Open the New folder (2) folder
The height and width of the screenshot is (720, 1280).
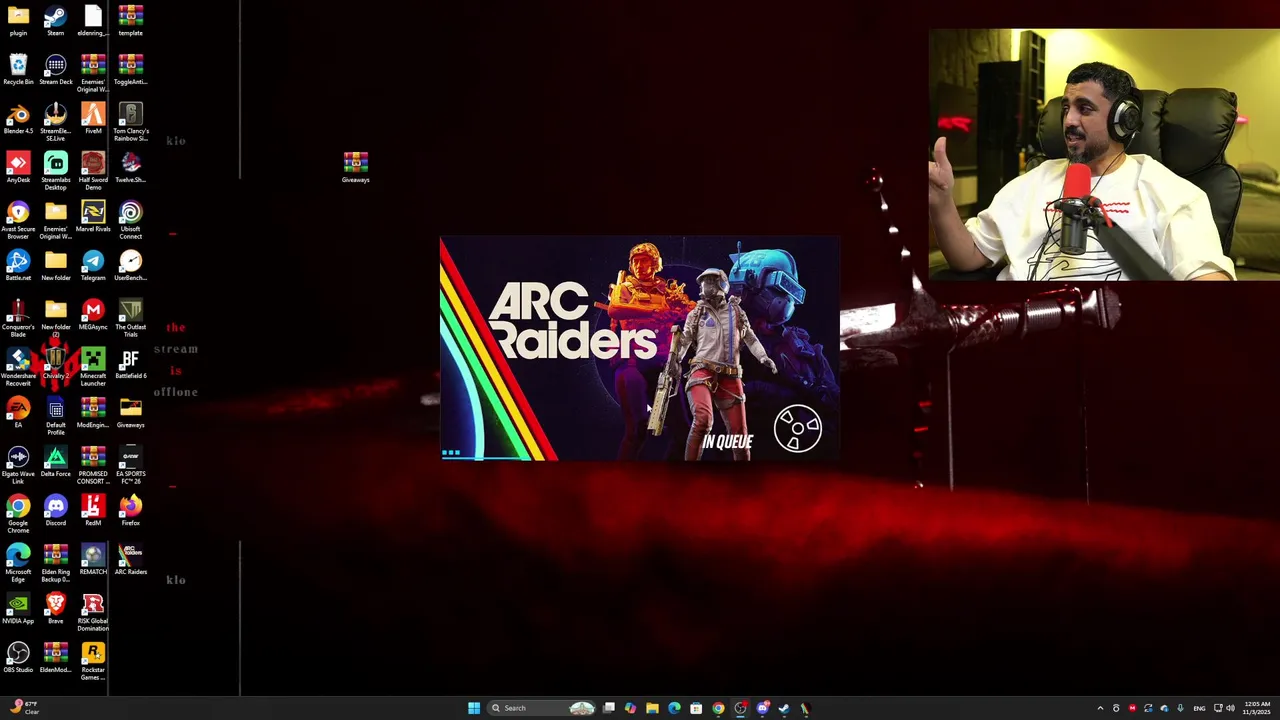[55, 318]
